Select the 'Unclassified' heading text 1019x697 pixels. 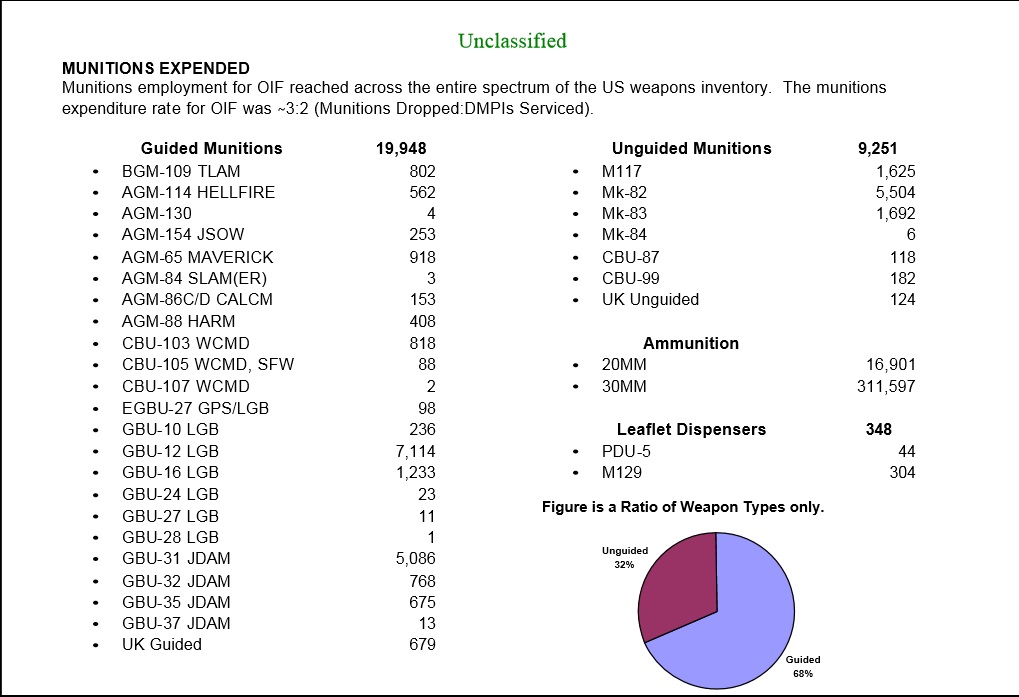click(x=512, y=41)
